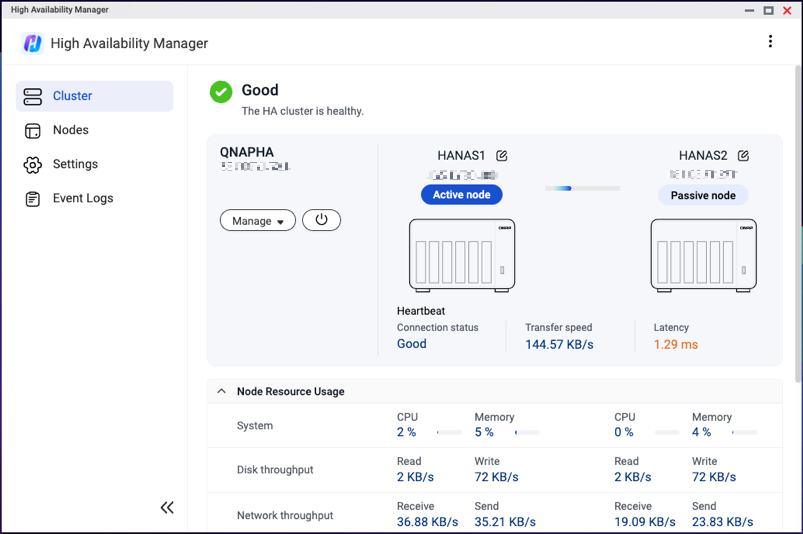The height and width of the screenshot is (534, 803).
Task: Open the three-dot more options menu
Action: click(x=770, y=42)
